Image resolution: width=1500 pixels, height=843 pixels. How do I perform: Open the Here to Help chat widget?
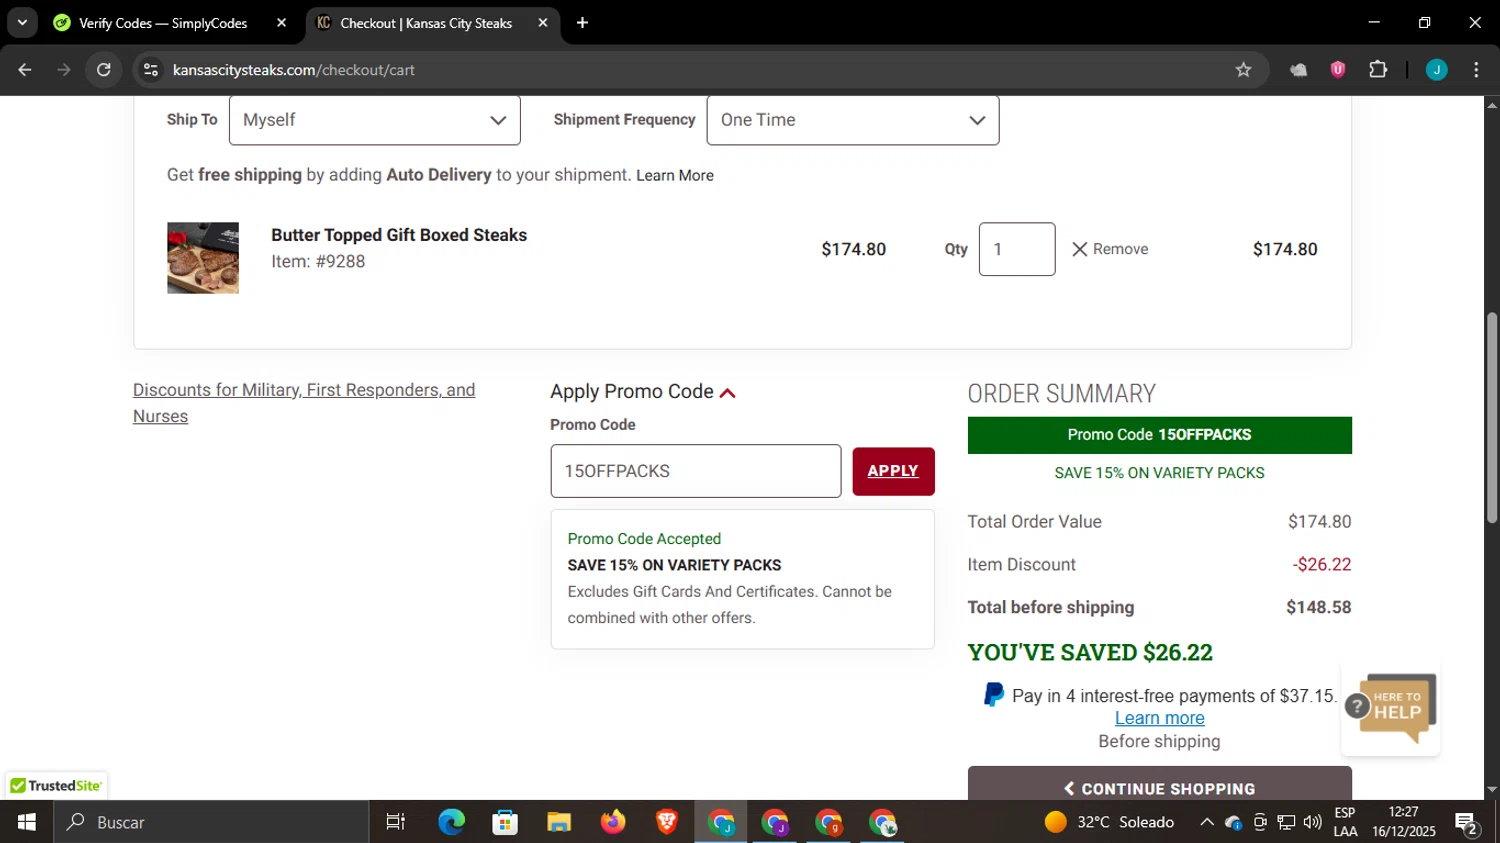pos(1391,708)
